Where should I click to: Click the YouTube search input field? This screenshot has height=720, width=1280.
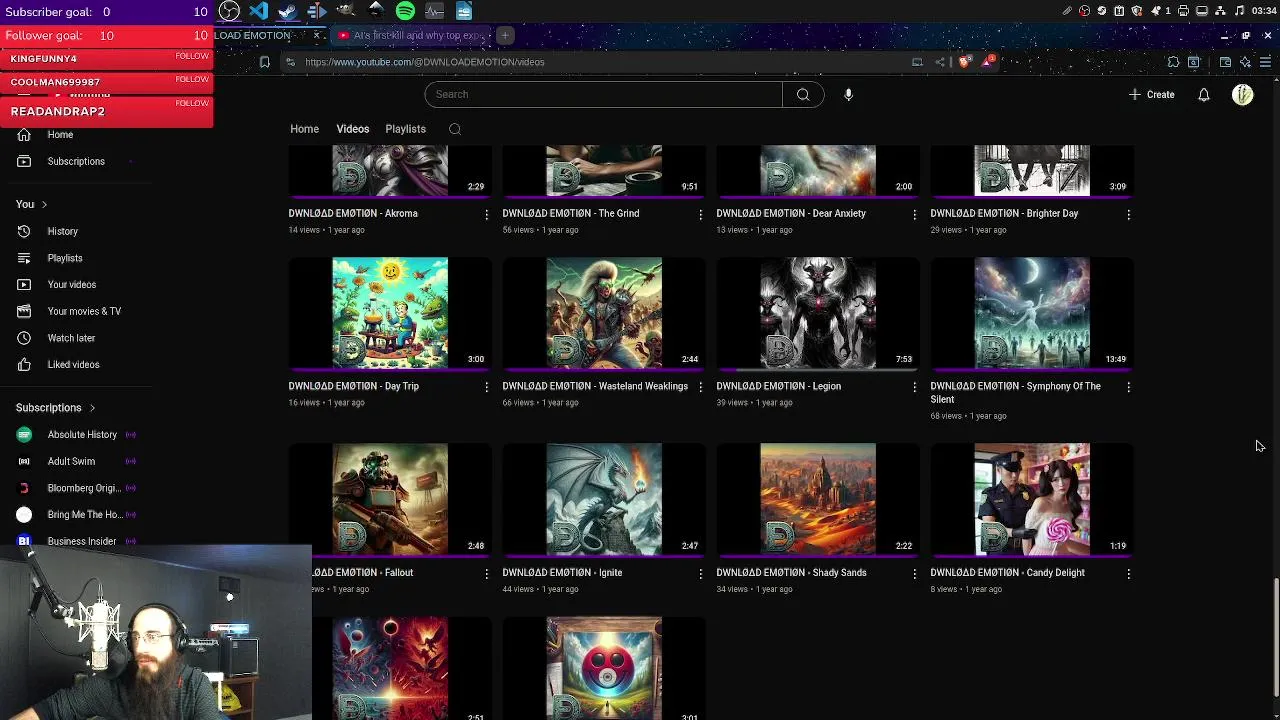(x=603, y=94)
